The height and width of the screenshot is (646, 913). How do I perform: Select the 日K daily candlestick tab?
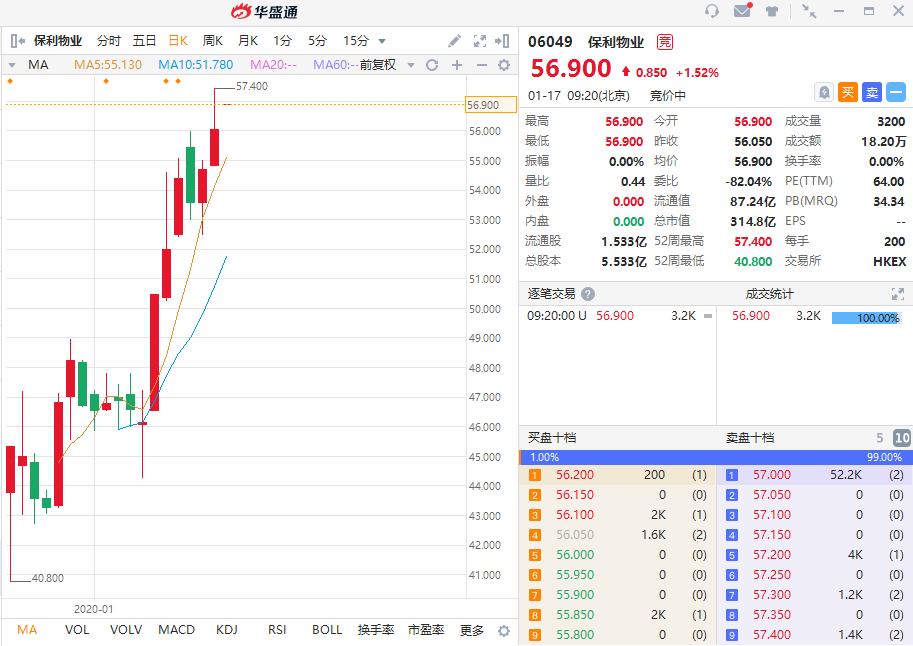[x=178, y=41]
